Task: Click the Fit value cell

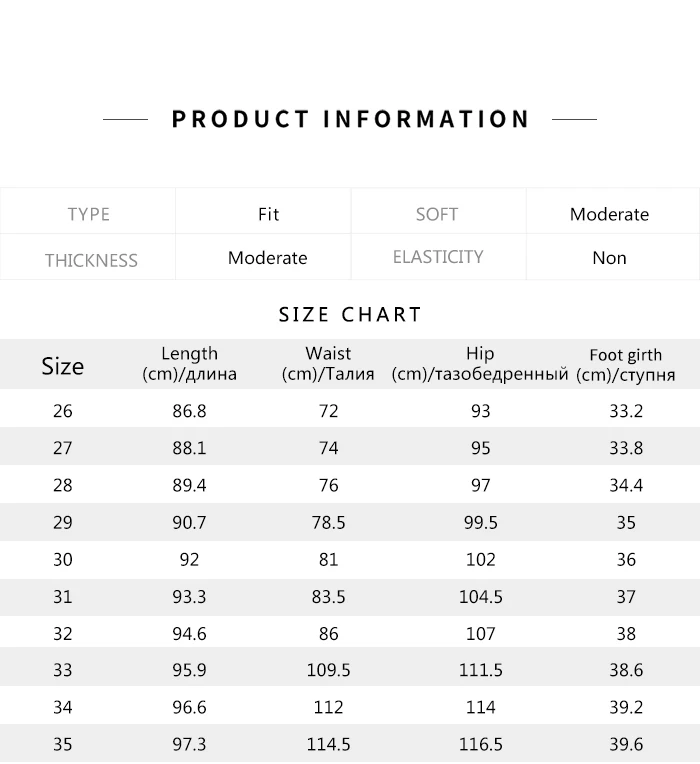Action: [268, 214]
